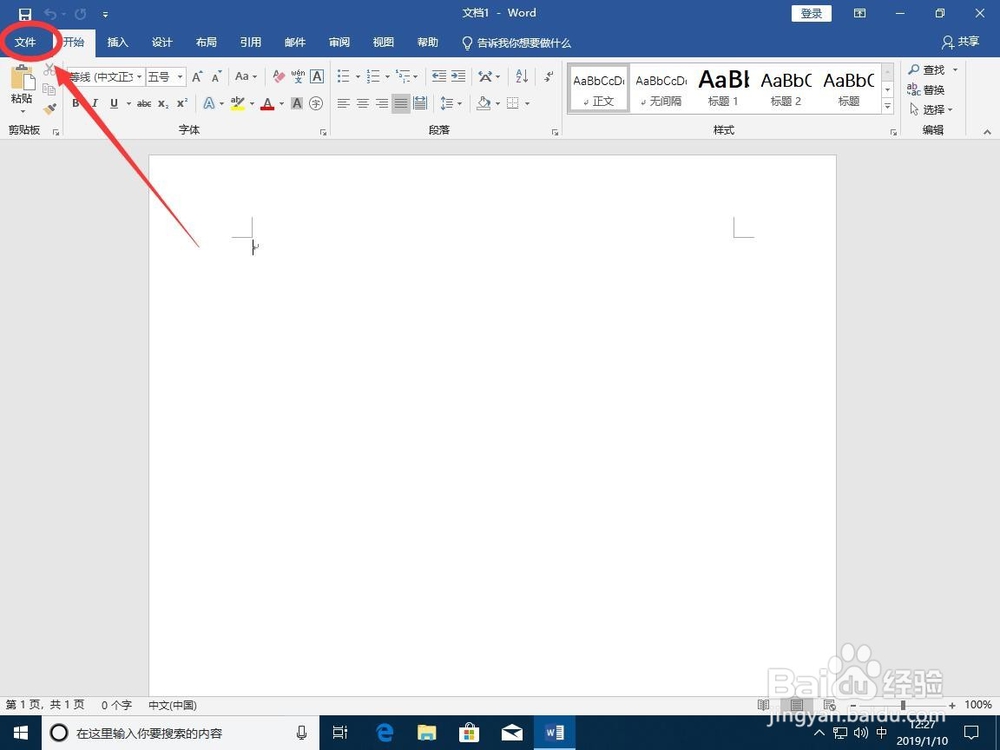Switch to the 设计 tab

[x=162, y=42]
